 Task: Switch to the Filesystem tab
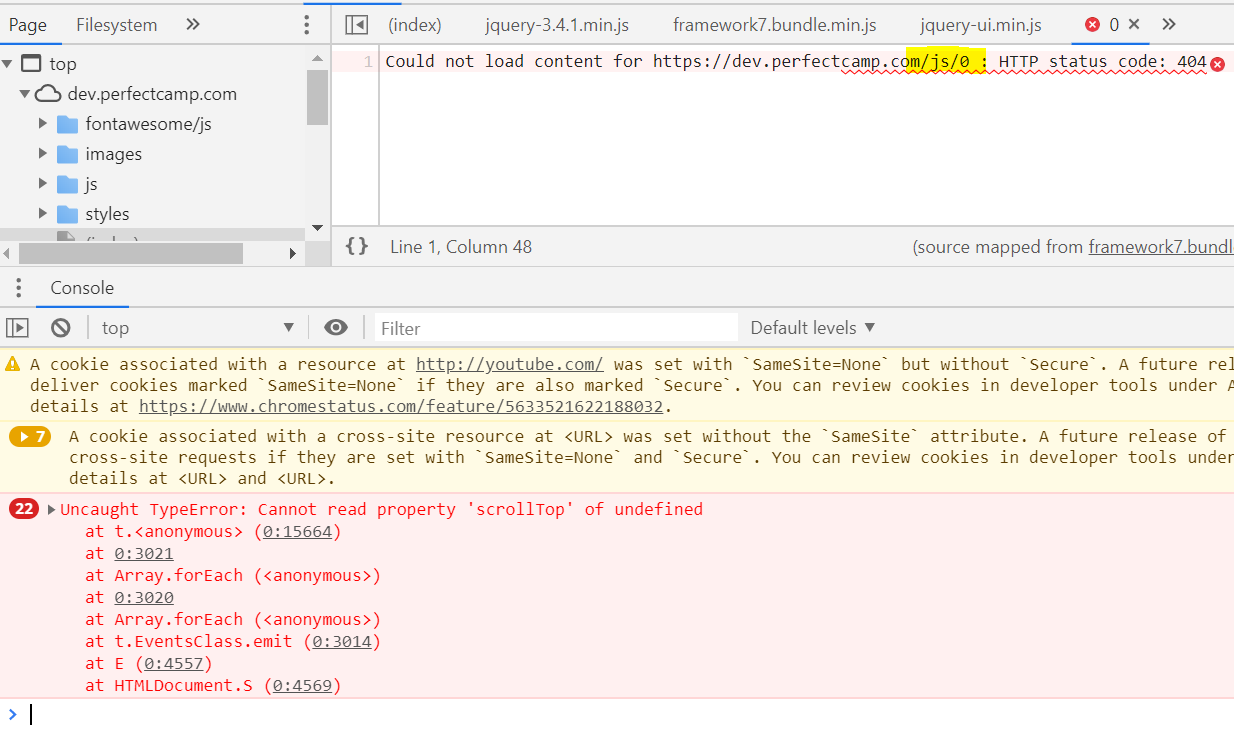(117, 25)
